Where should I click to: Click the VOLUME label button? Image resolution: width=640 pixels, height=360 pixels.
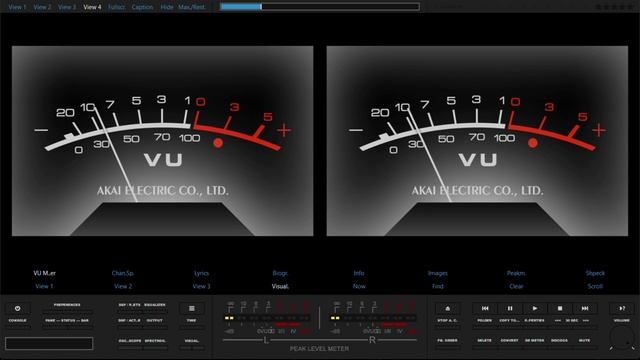pos(622,321)
